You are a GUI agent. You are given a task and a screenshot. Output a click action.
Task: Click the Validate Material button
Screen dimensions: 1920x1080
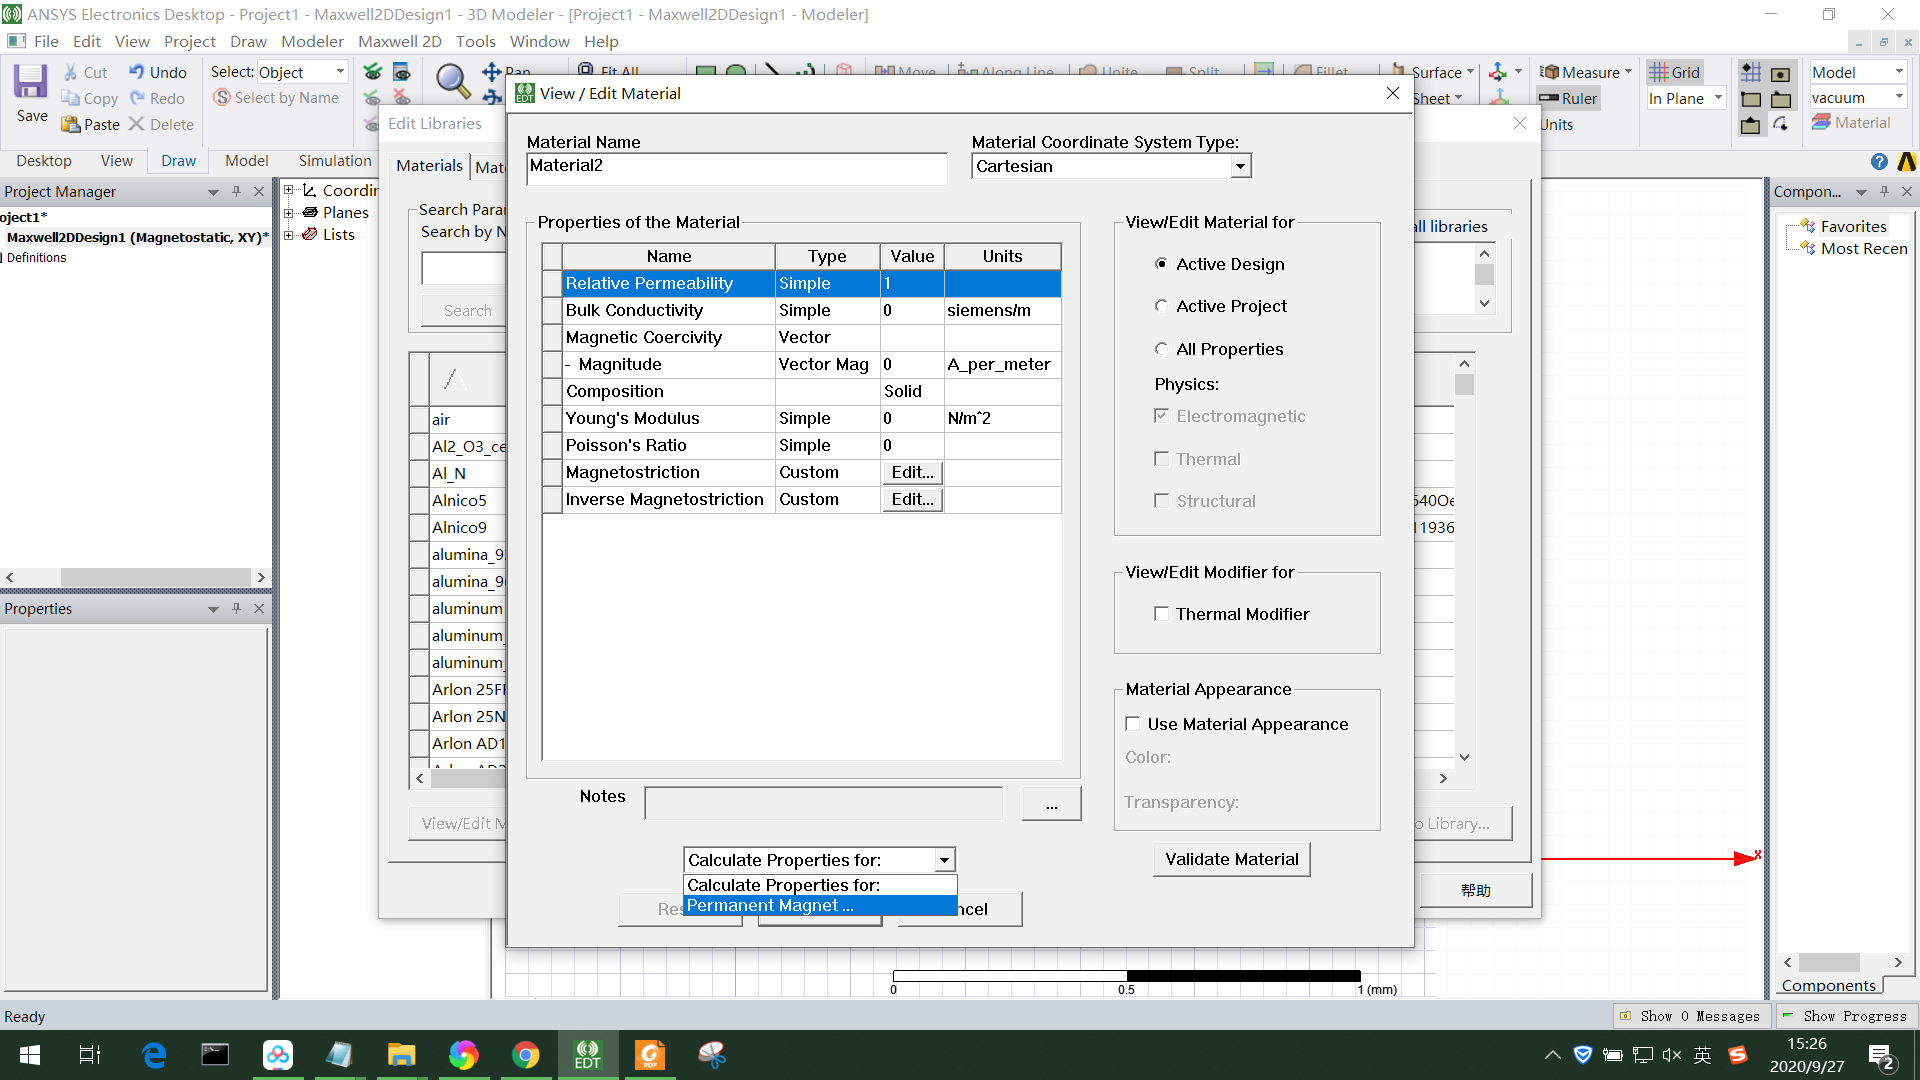coord(1231,858)
